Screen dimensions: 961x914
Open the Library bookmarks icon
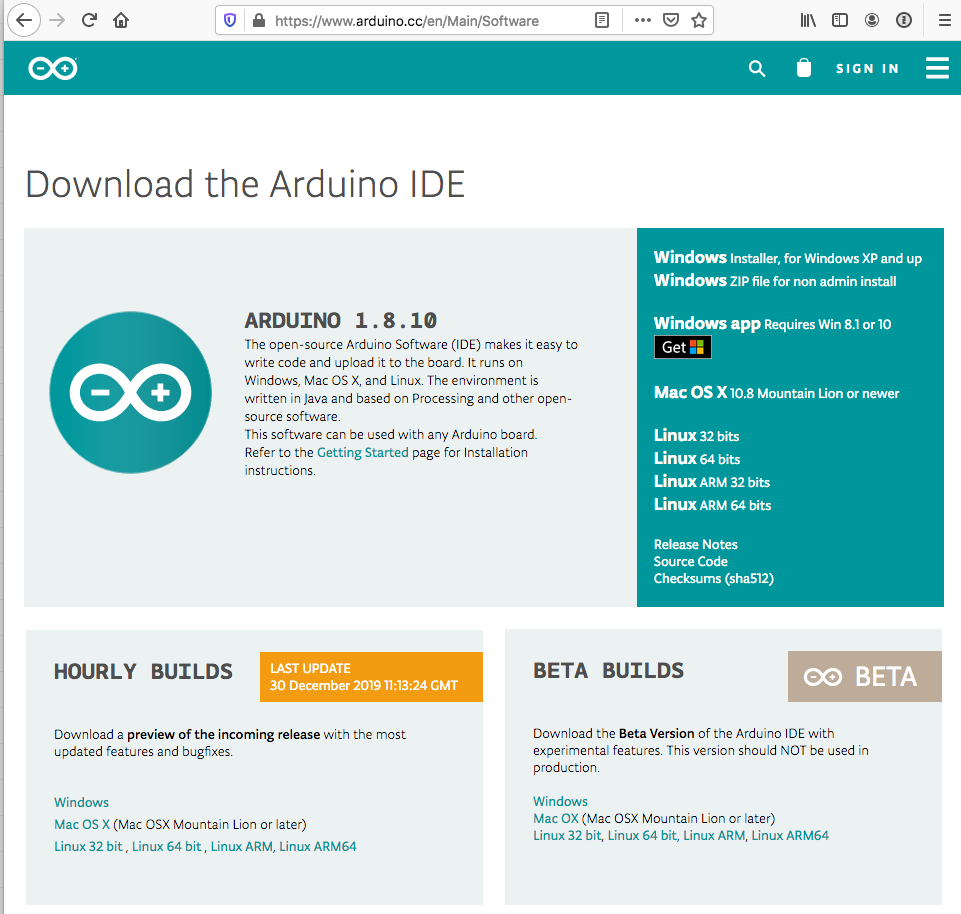[x=808, y=21]
